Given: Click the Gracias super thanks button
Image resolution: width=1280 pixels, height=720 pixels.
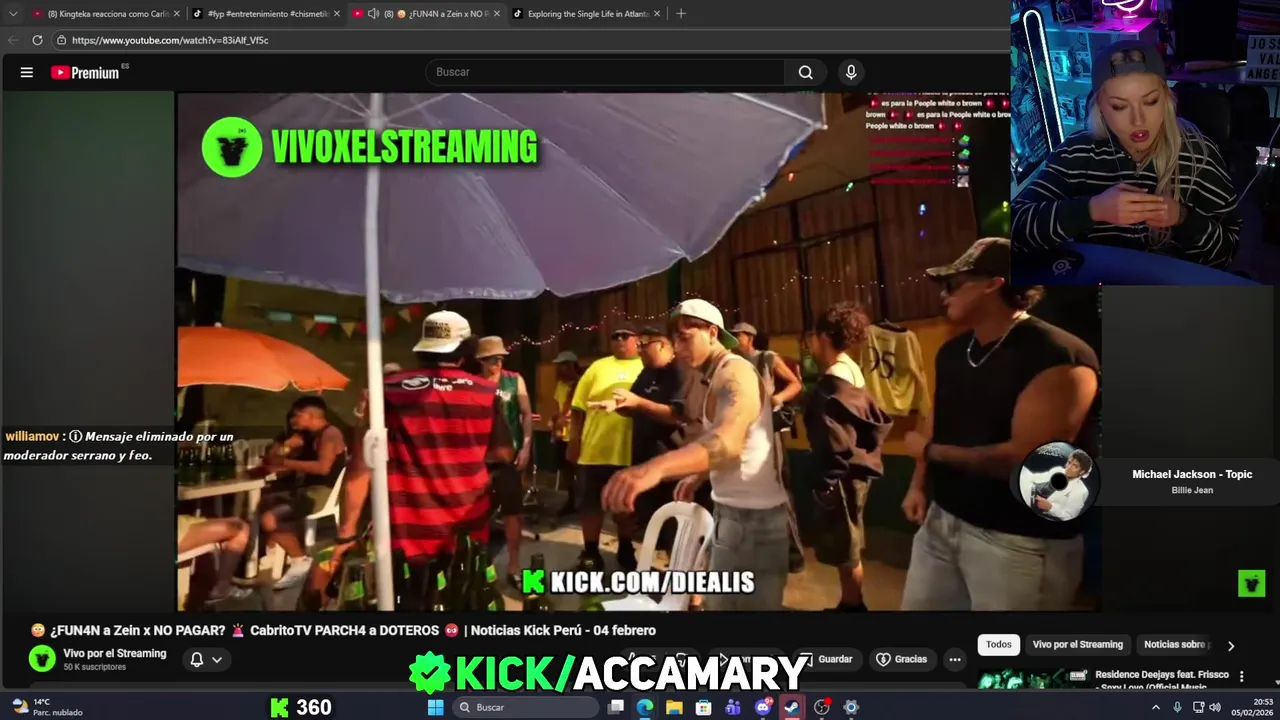Looking at the screenshot, I should point(902,659).
